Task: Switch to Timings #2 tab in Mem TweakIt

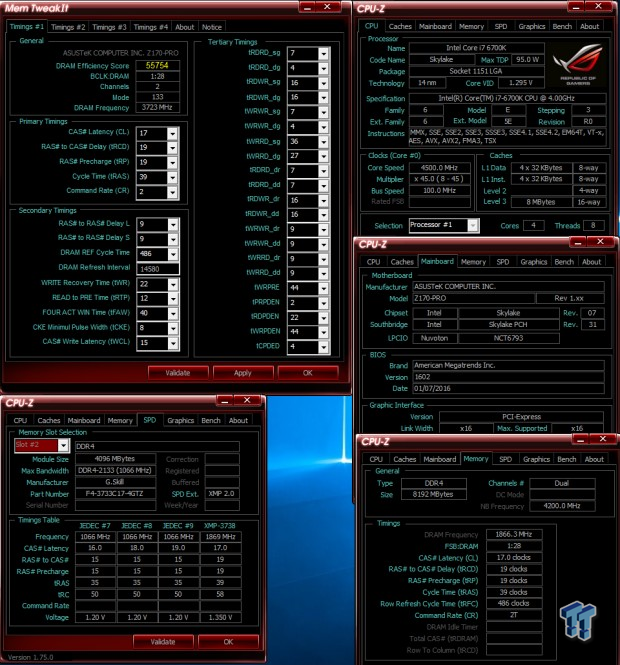Action: (x=68, y=27)
